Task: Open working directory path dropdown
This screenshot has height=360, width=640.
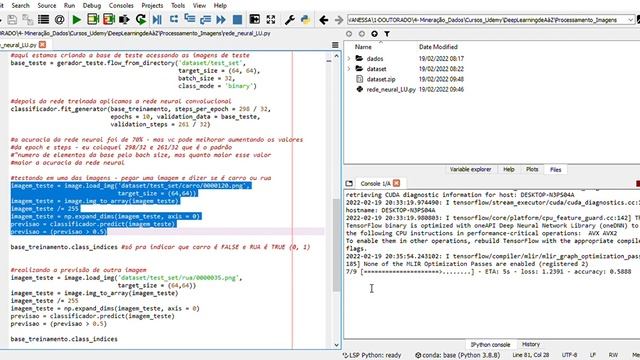Action: tap(631, 20)
